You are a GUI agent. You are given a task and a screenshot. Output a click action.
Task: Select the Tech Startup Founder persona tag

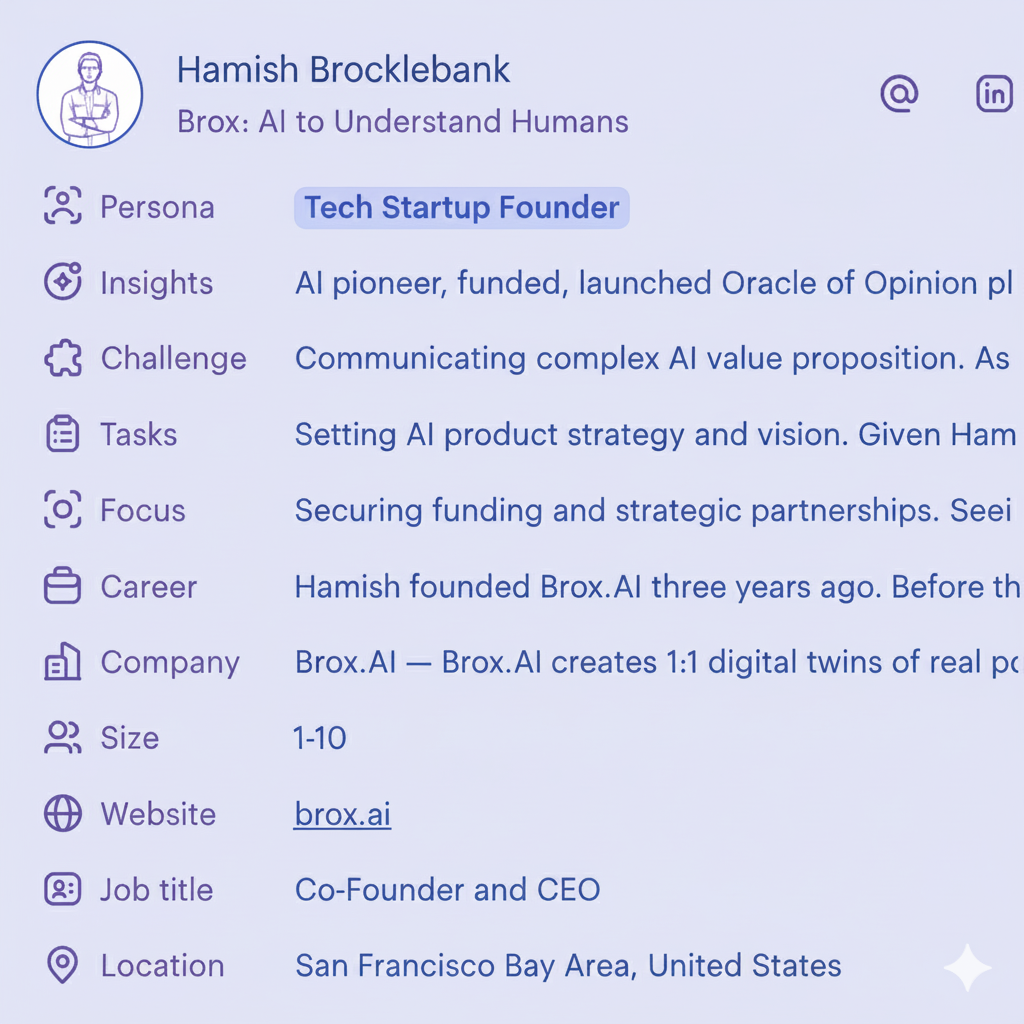461,208
